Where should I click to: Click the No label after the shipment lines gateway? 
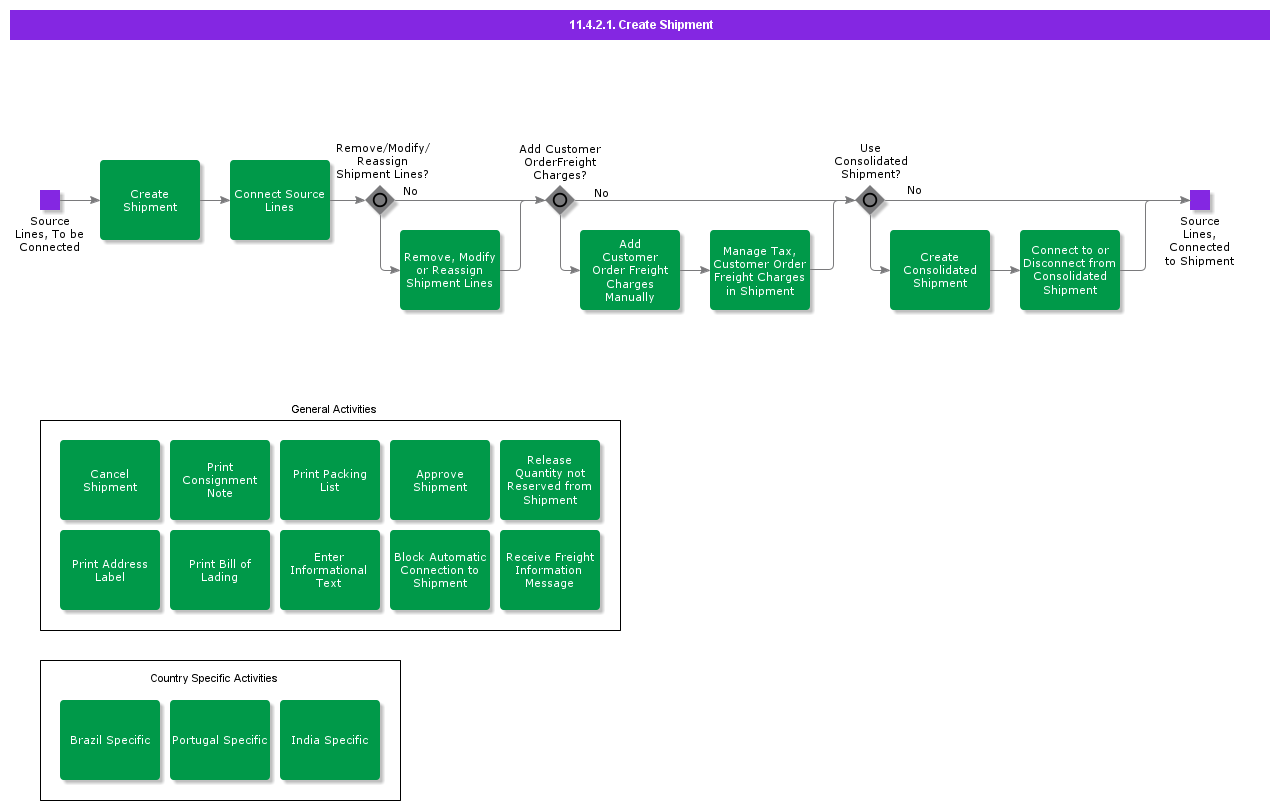pyautogui.click(x=410, y=191)
